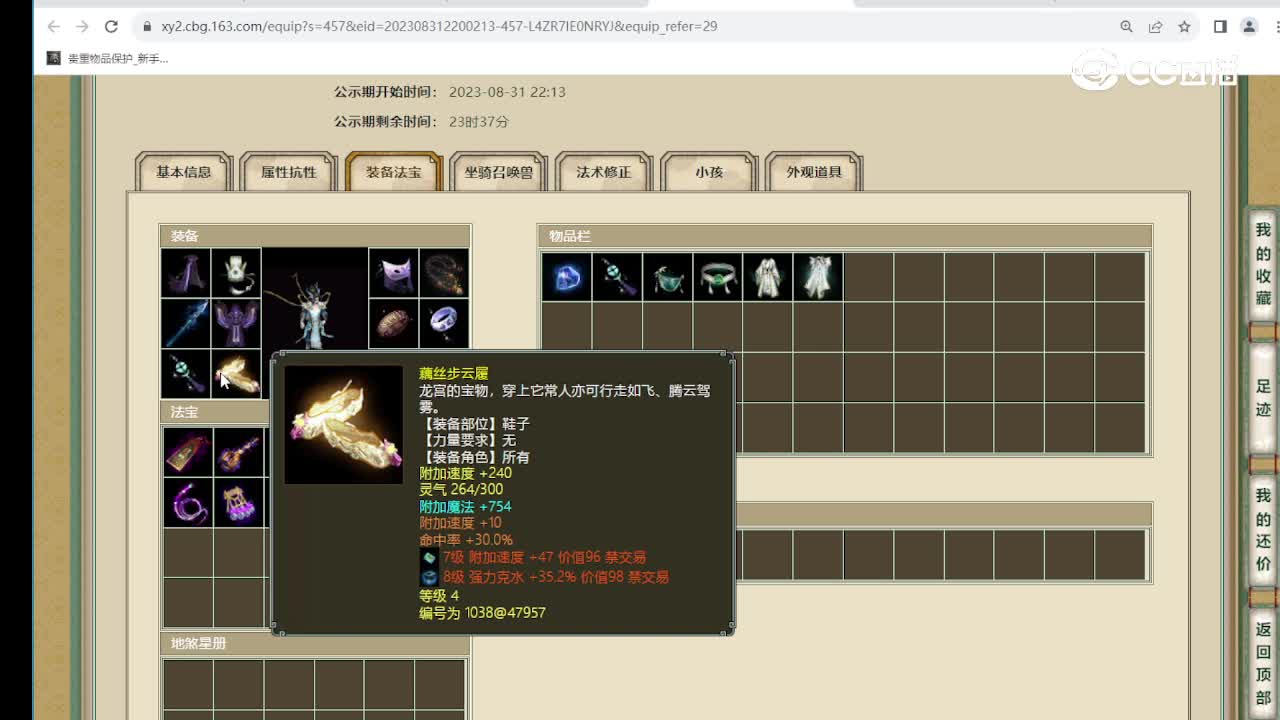Viewport: 1280px width, 720px height.
Task: Click the teal orb staff in inventory
Action: 617,277
